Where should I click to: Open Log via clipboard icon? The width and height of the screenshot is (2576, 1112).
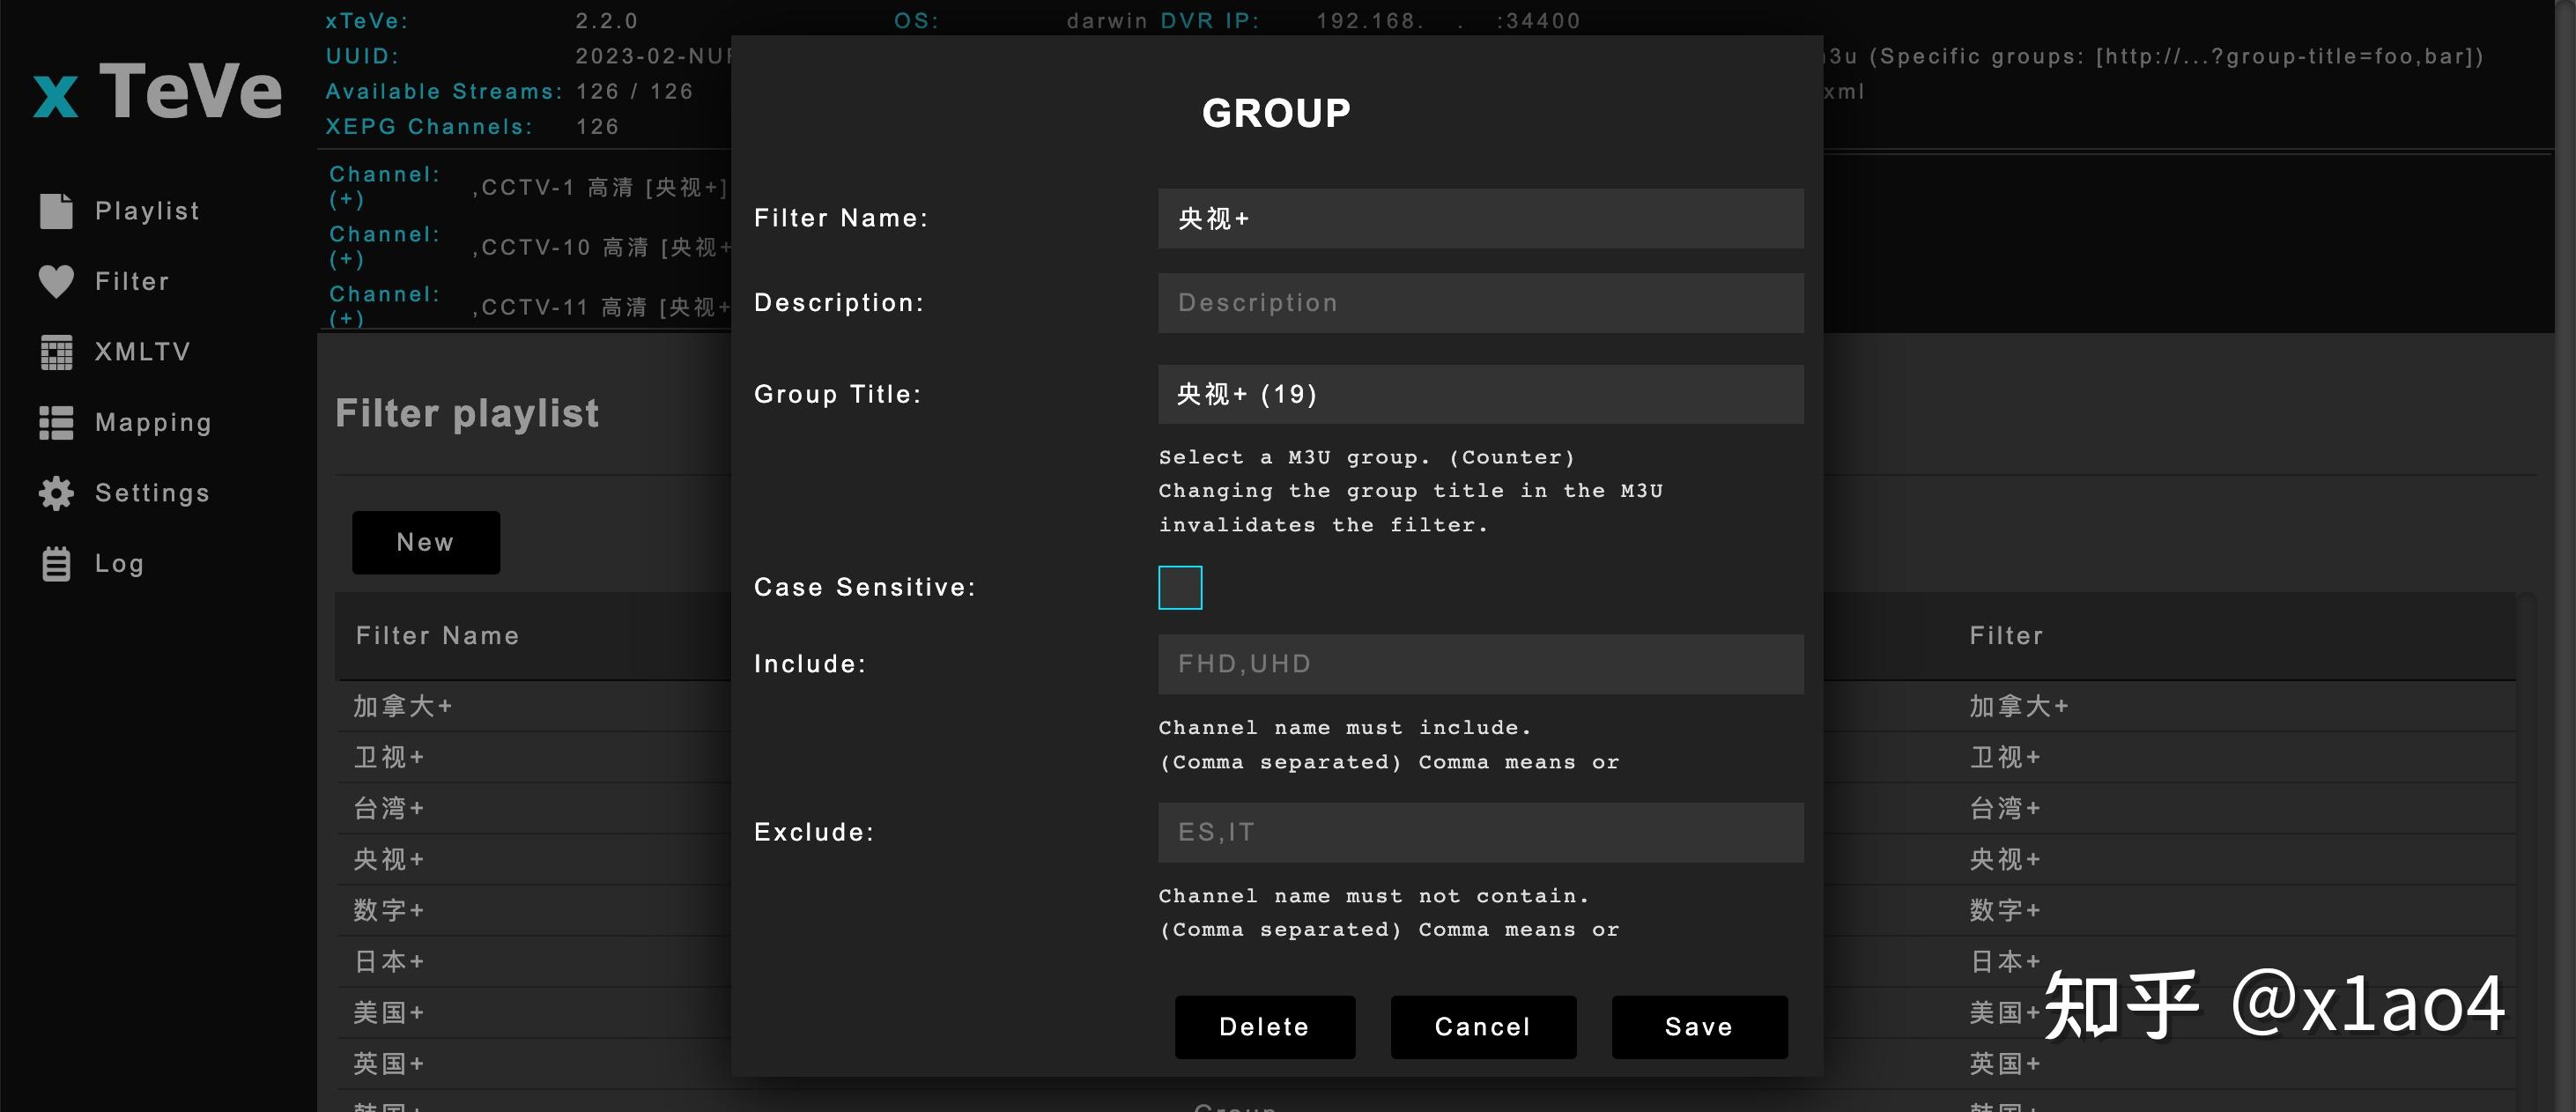57,563
